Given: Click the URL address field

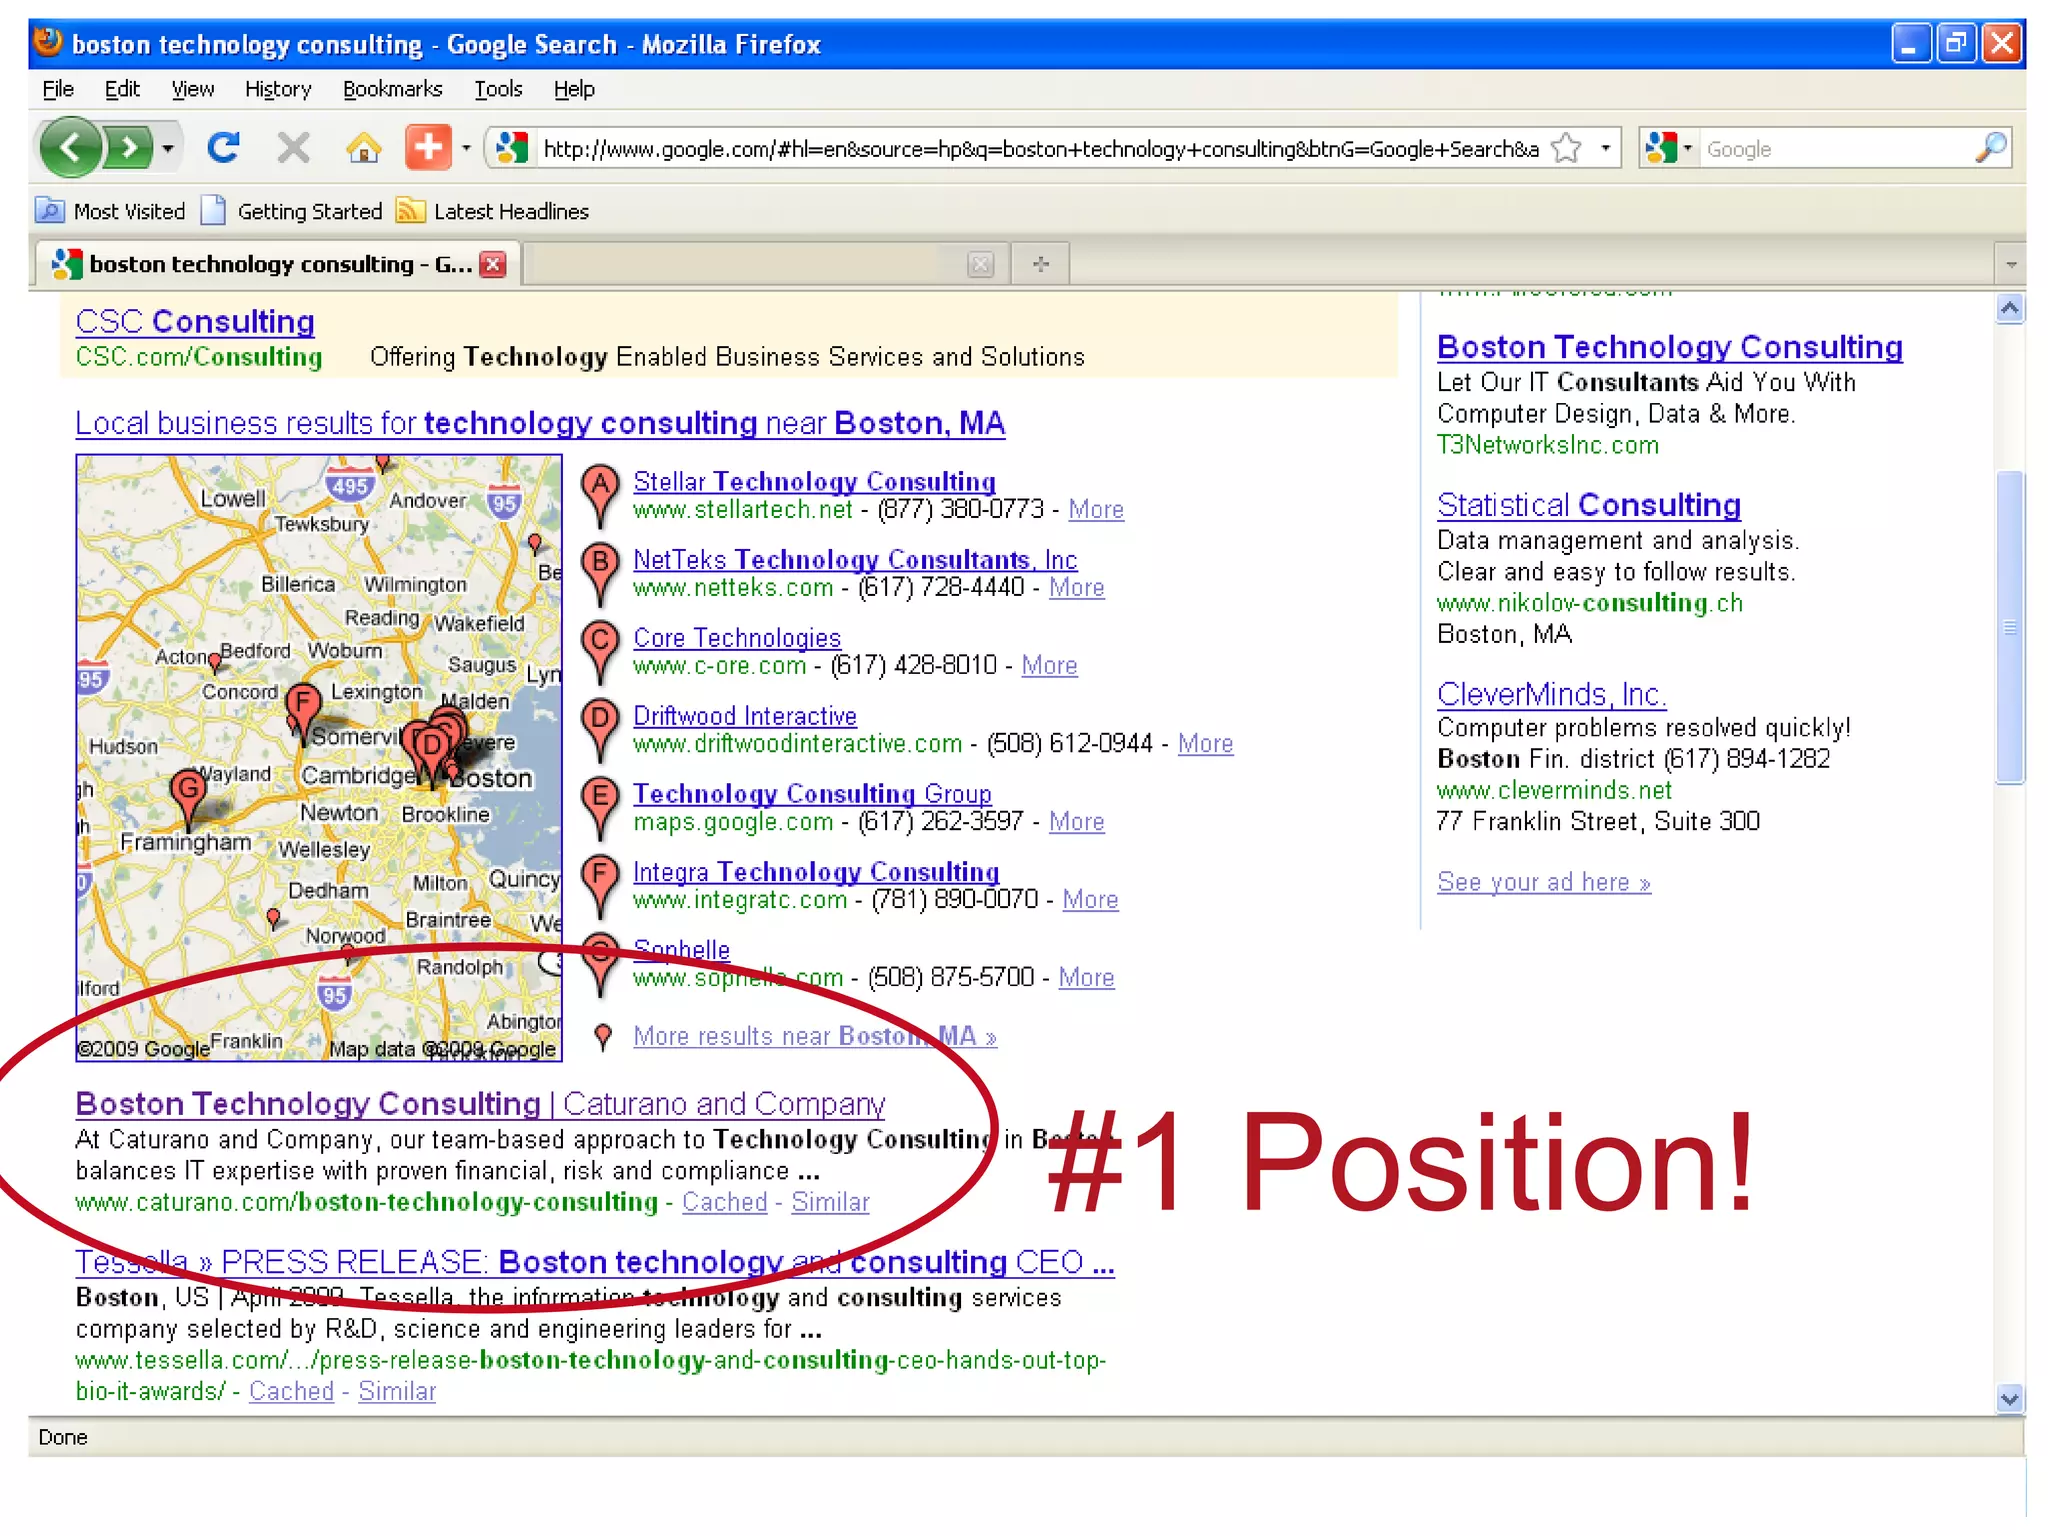Looking at the screenshot, I should pos(1040,149).
